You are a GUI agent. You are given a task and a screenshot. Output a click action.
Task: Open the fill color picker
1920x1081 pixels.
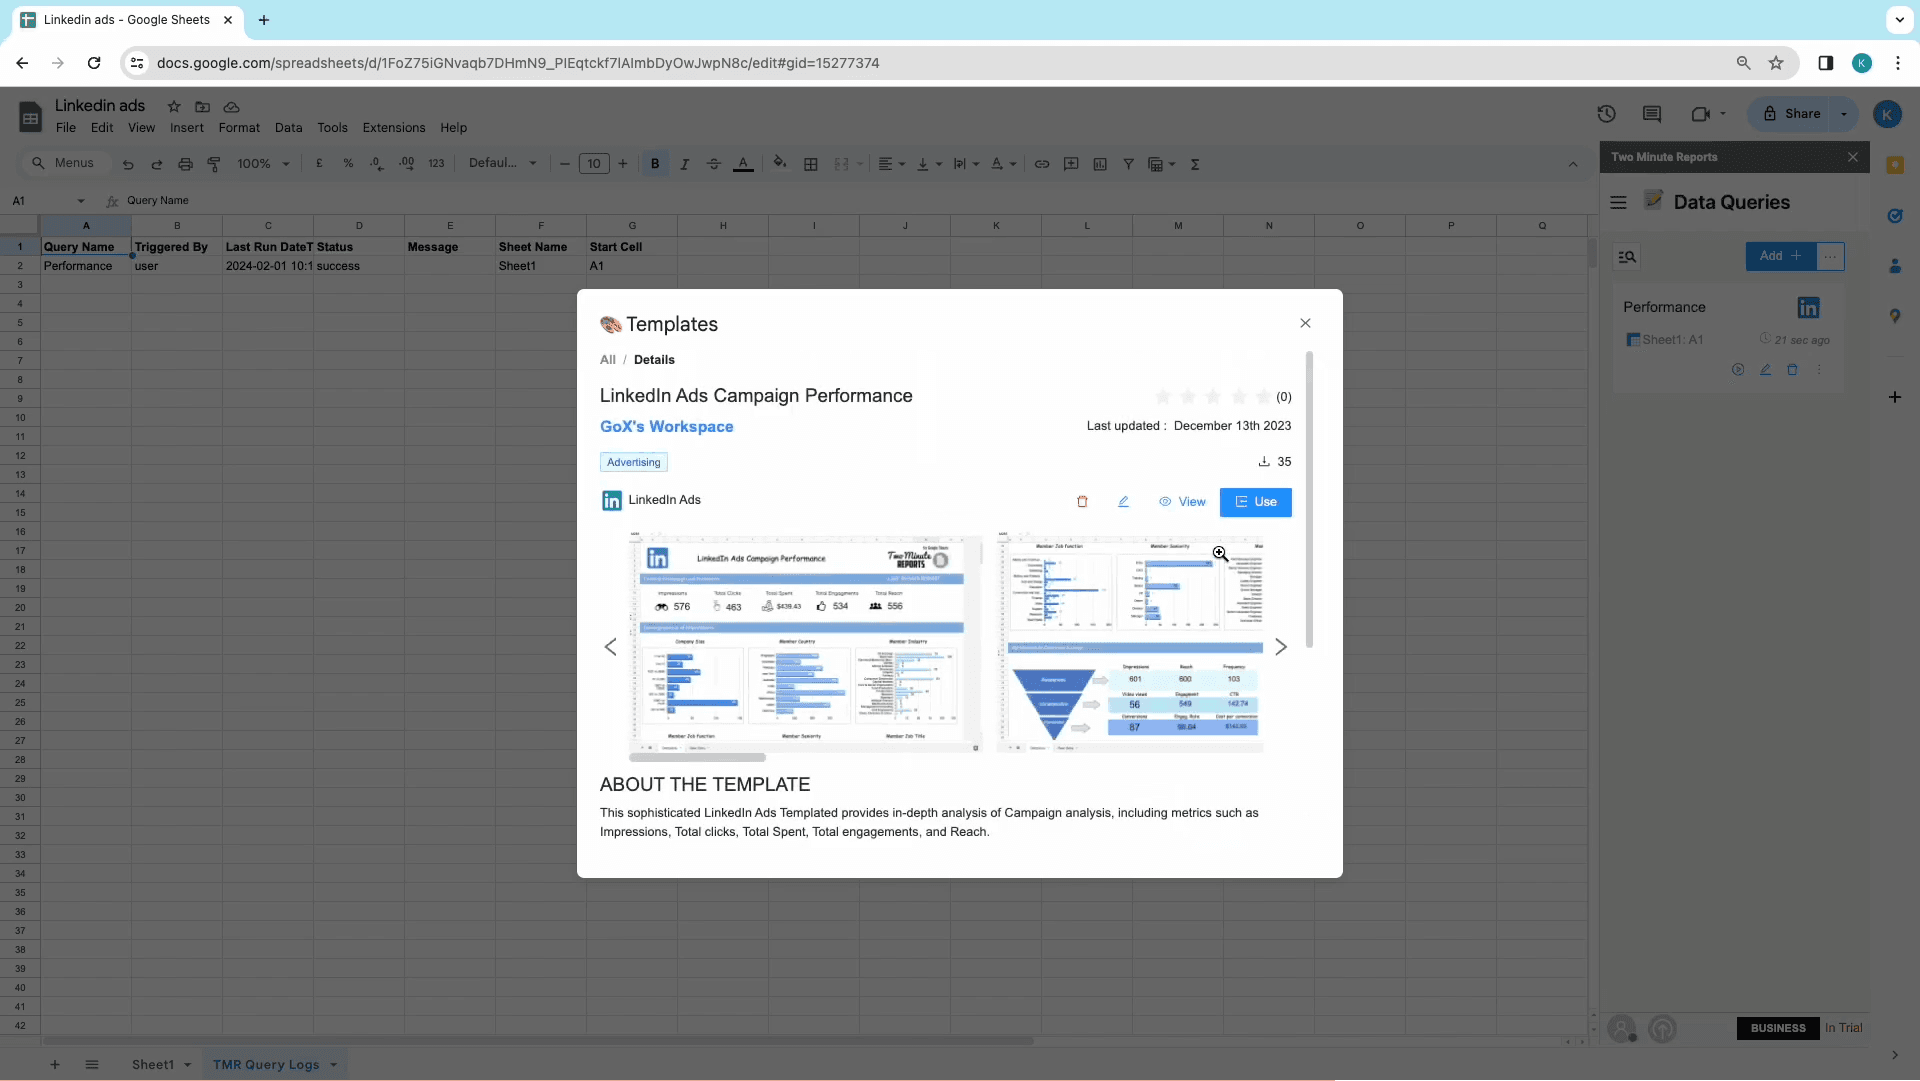click(780, 164)
